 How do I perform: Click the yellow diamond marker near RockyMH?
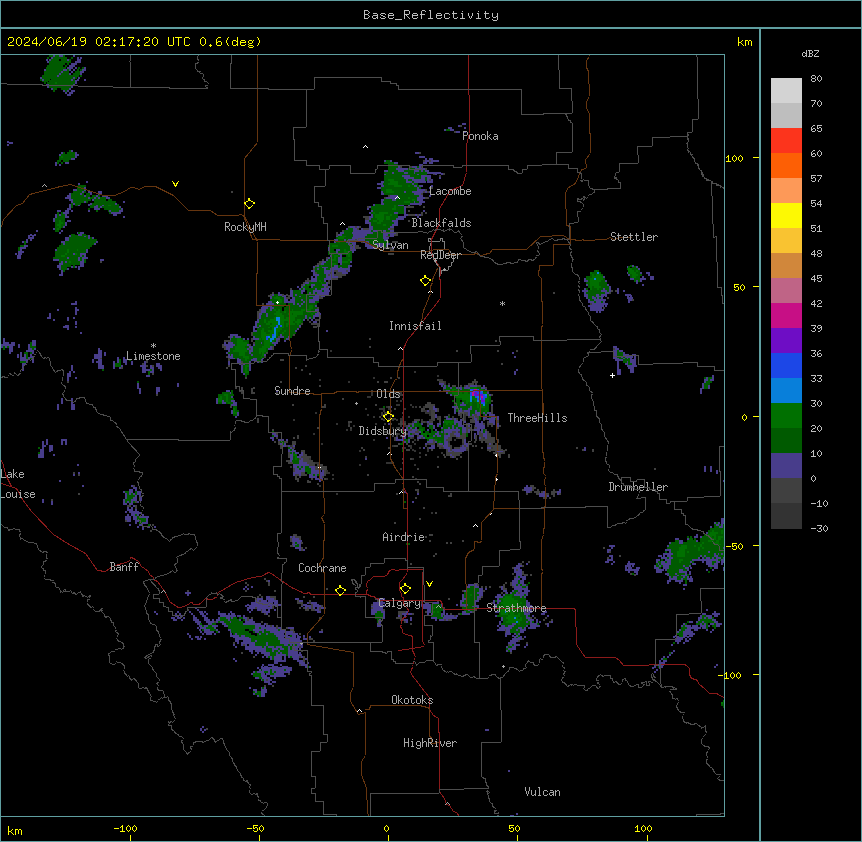[249, 204]
